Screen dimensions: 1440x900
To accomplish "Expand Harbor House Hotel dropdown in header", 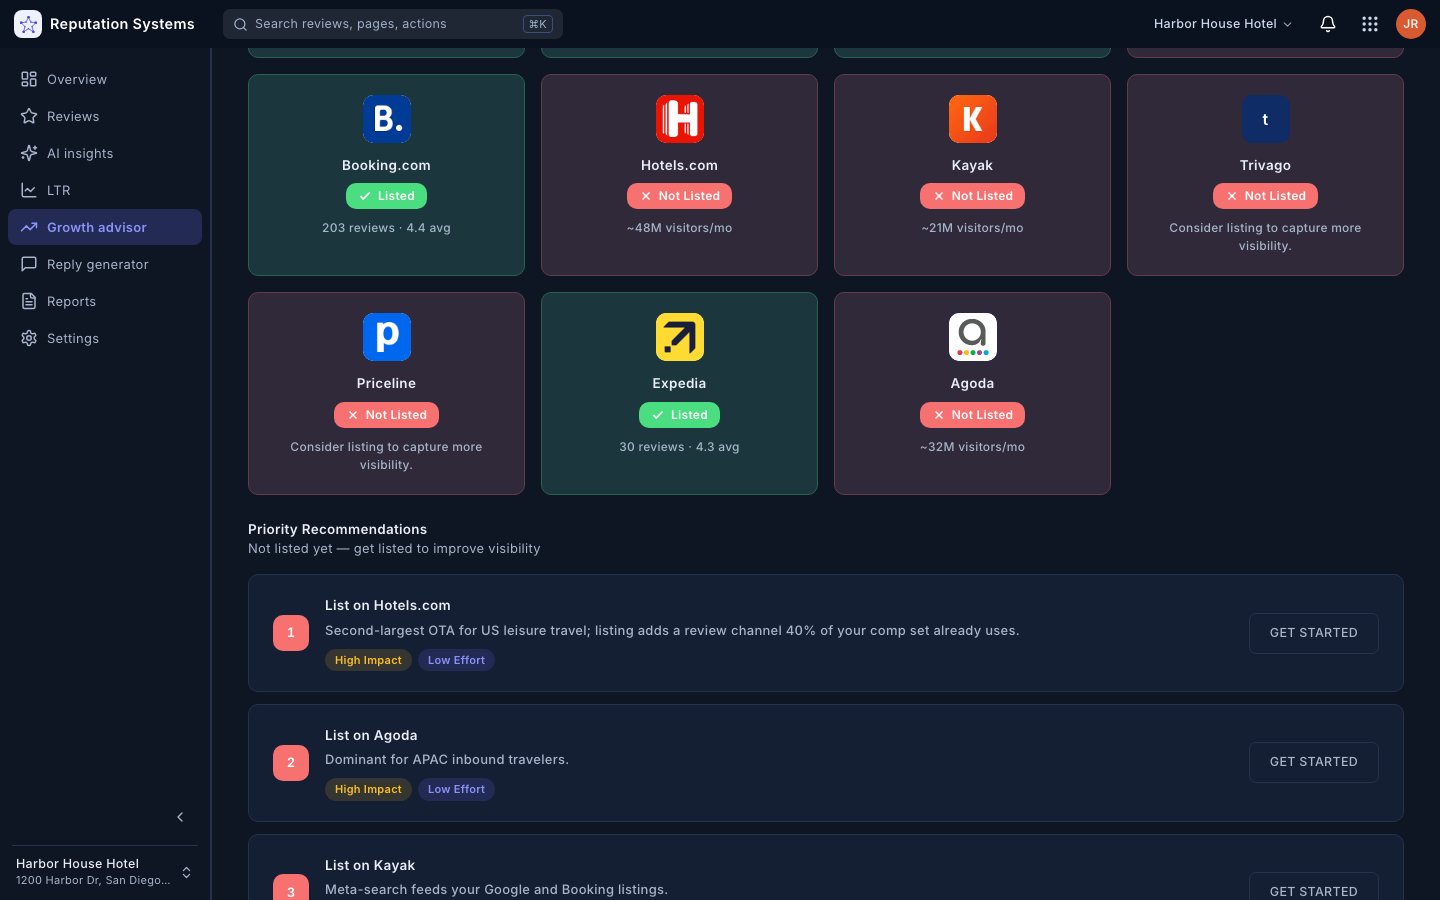I will [1223, 24].
